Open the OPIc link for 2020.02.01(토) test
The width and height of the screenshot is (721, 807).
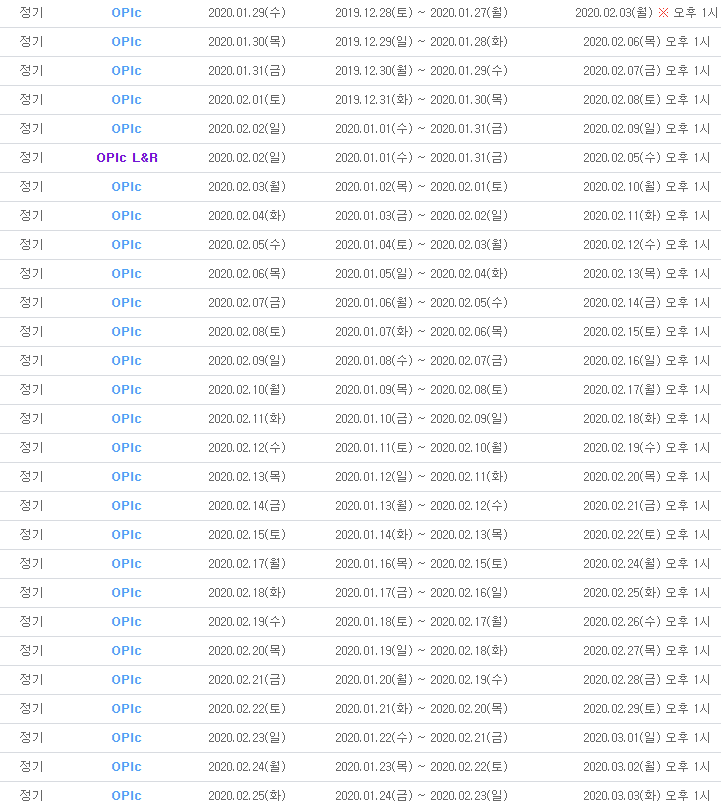click(127, 99)
